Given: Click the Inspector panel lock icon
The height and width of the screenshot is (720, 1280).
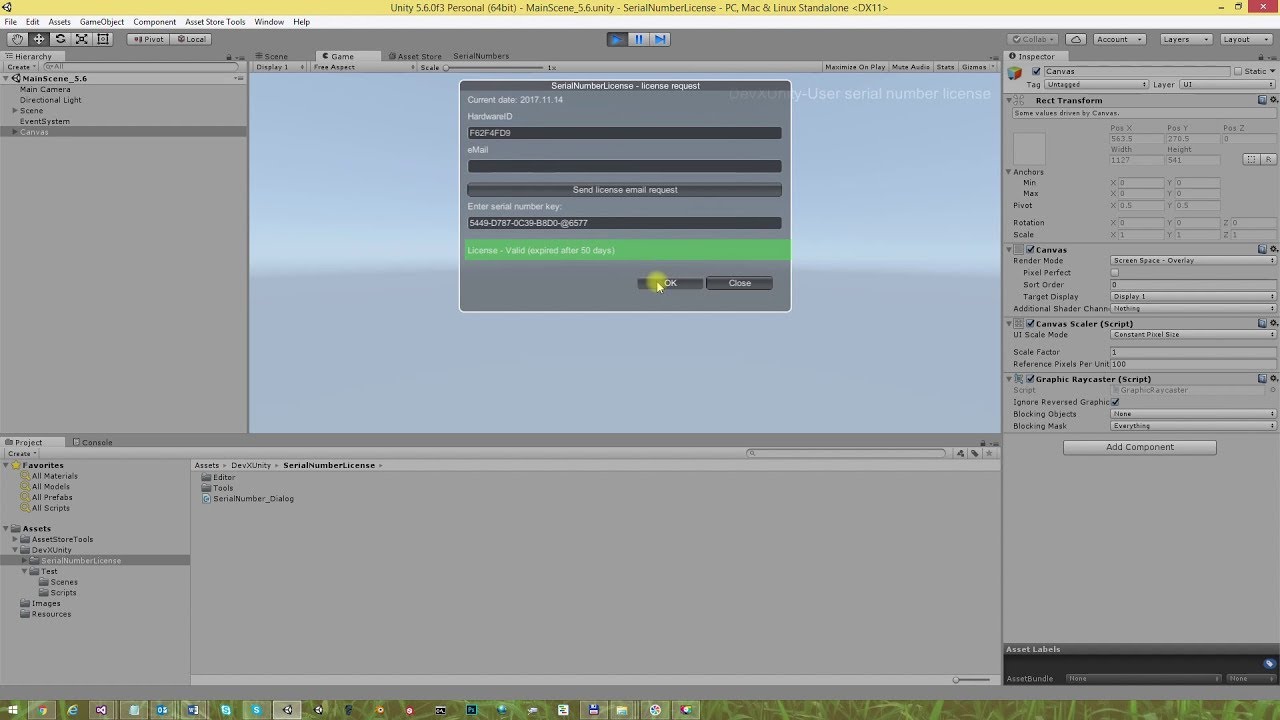Looking at the screenshot, I should (1260, 57).
